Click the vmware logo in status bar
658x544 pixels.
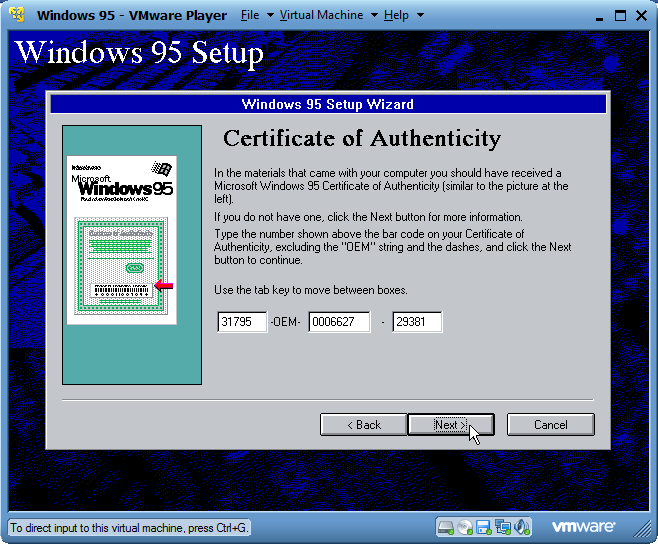point(583,526)
